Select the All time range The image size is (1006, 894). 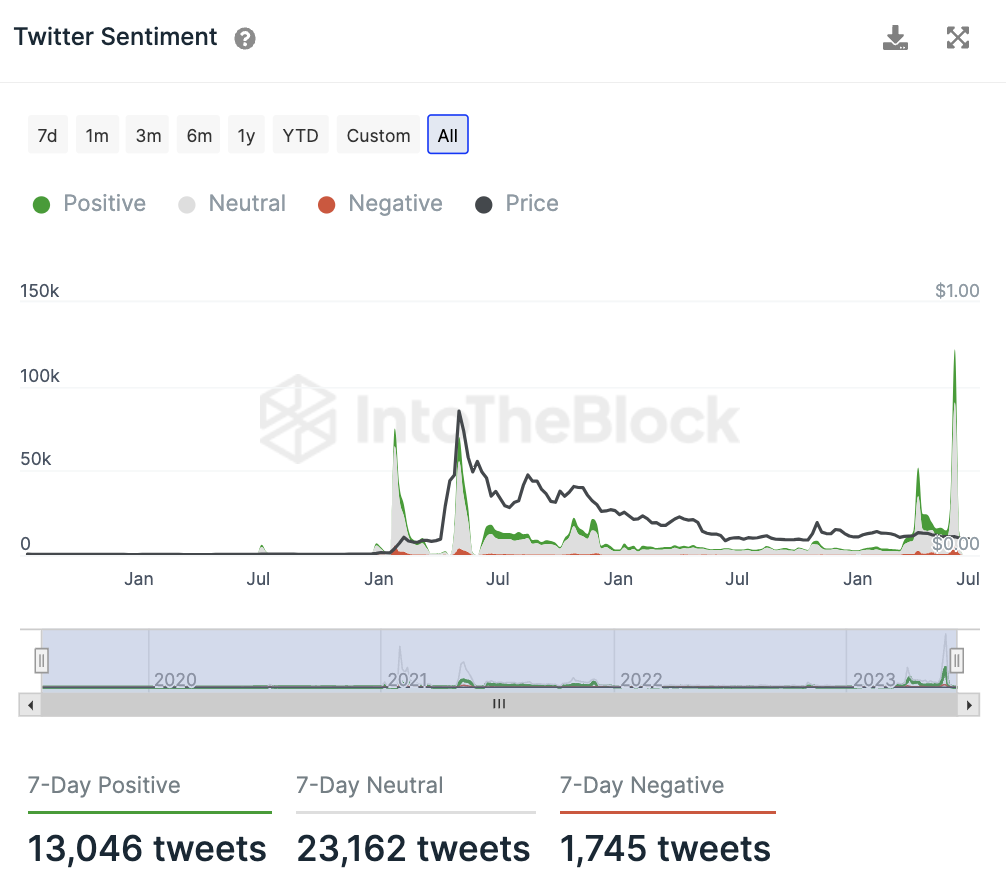coord(447,135)
